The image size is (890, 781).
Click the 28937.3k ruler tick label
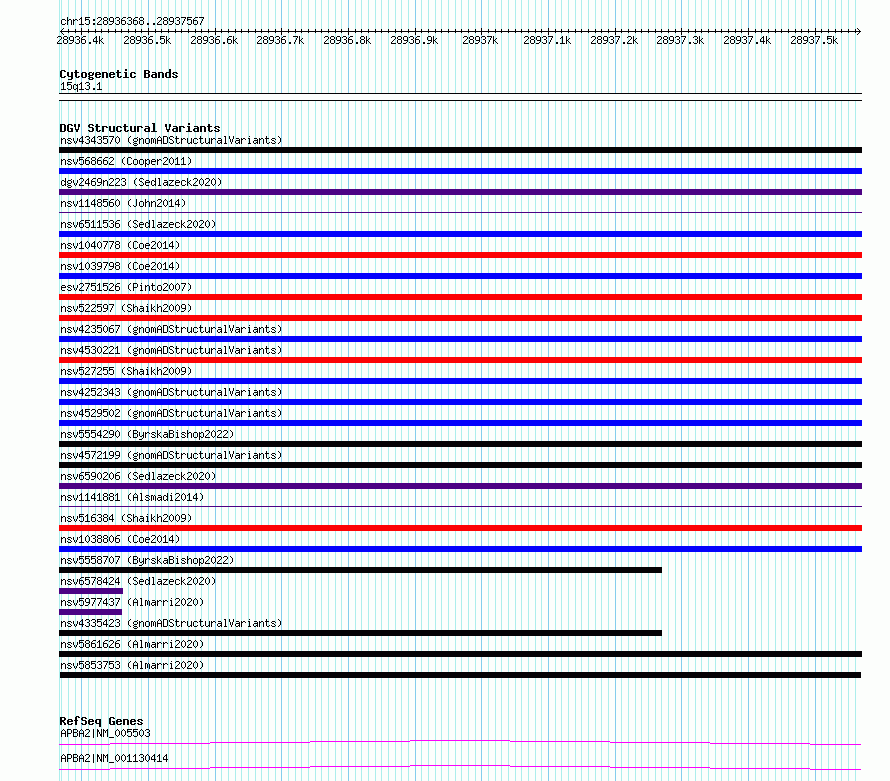tap(680, 40)
